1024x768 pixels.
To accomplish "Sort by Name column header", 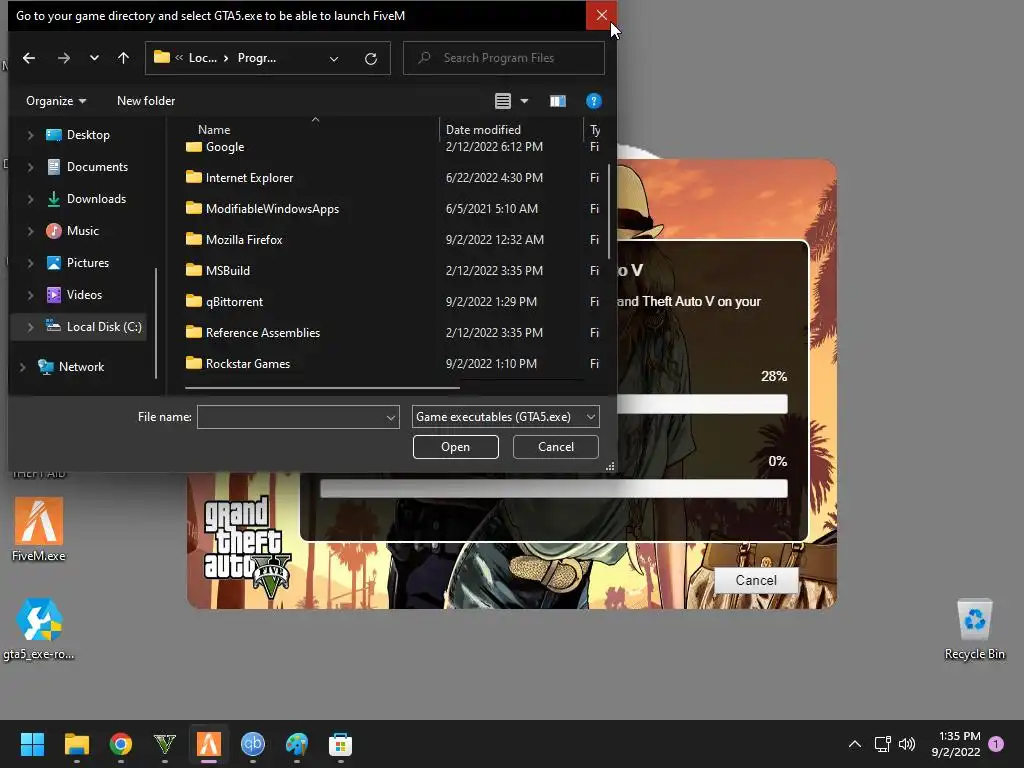I will point(214,129).
